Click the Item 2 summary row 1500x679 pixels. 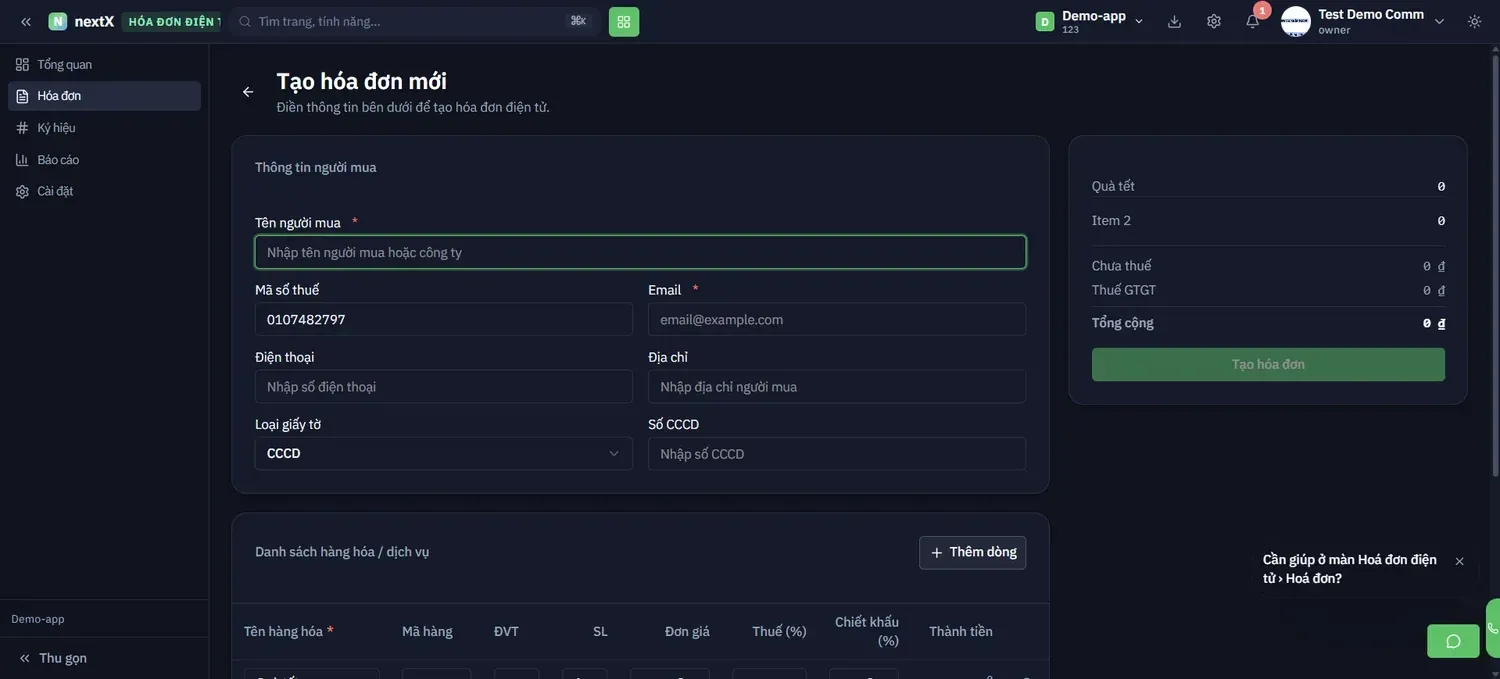pyautogui.click(x=1268, y=220)
